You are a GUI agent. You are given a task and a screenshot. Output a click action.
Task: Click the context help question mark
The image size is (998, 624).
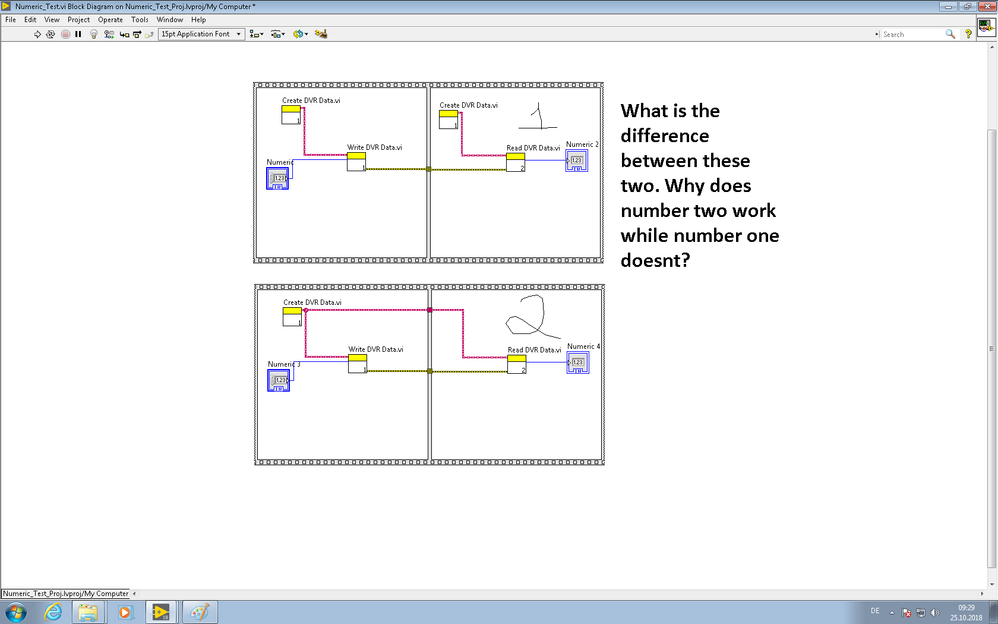pos(968,34)
